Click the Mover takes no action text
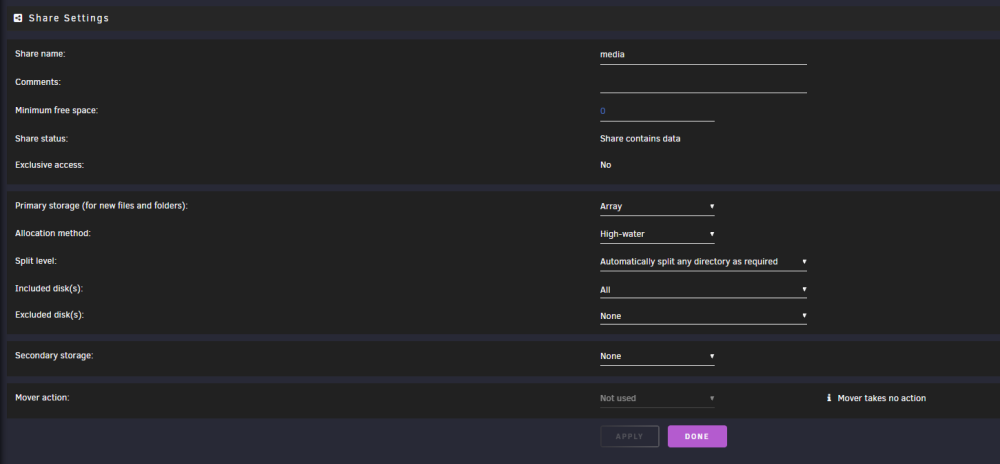Viewport: 1000px width, 464px height. pos(881,398)
